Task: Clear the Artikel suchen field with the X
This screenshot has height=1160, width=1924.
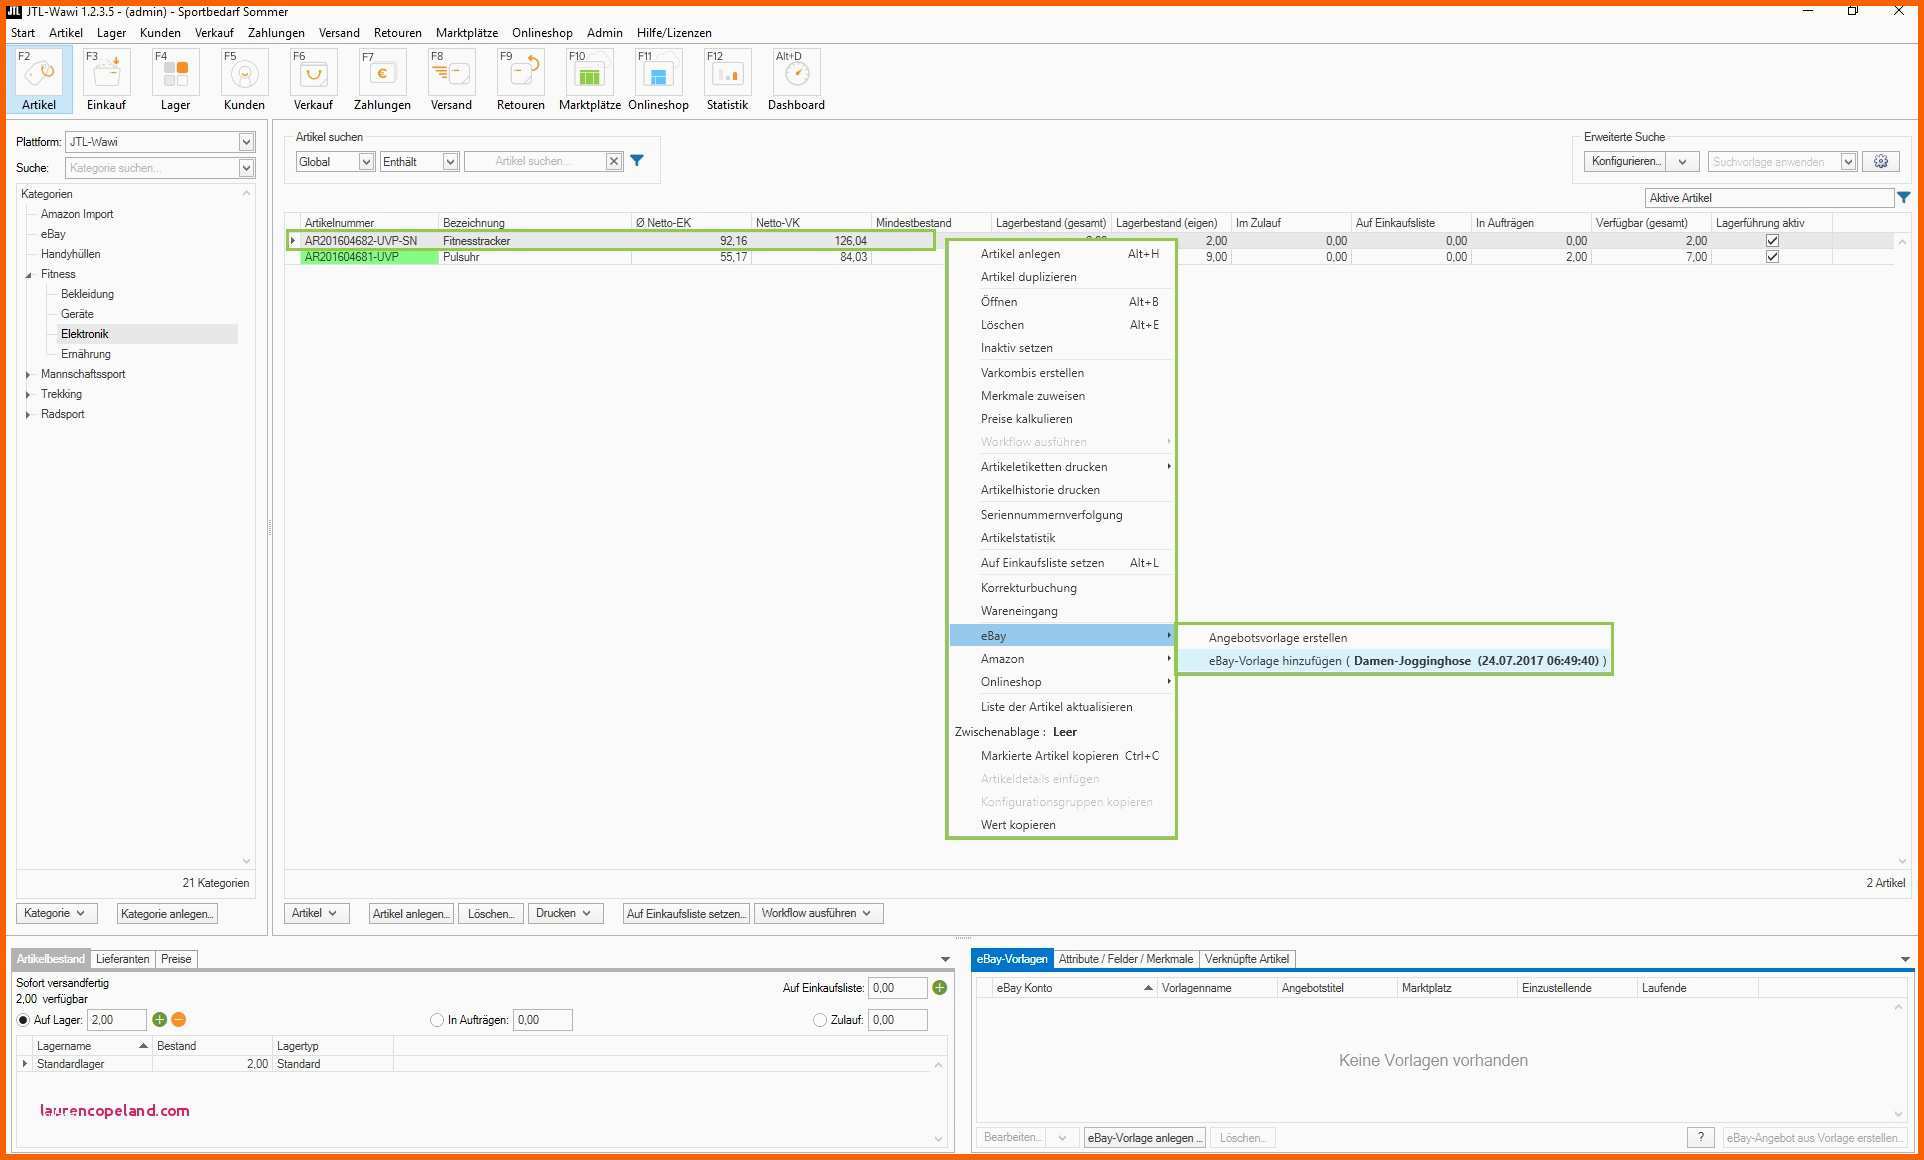Action: click(614, 161)
